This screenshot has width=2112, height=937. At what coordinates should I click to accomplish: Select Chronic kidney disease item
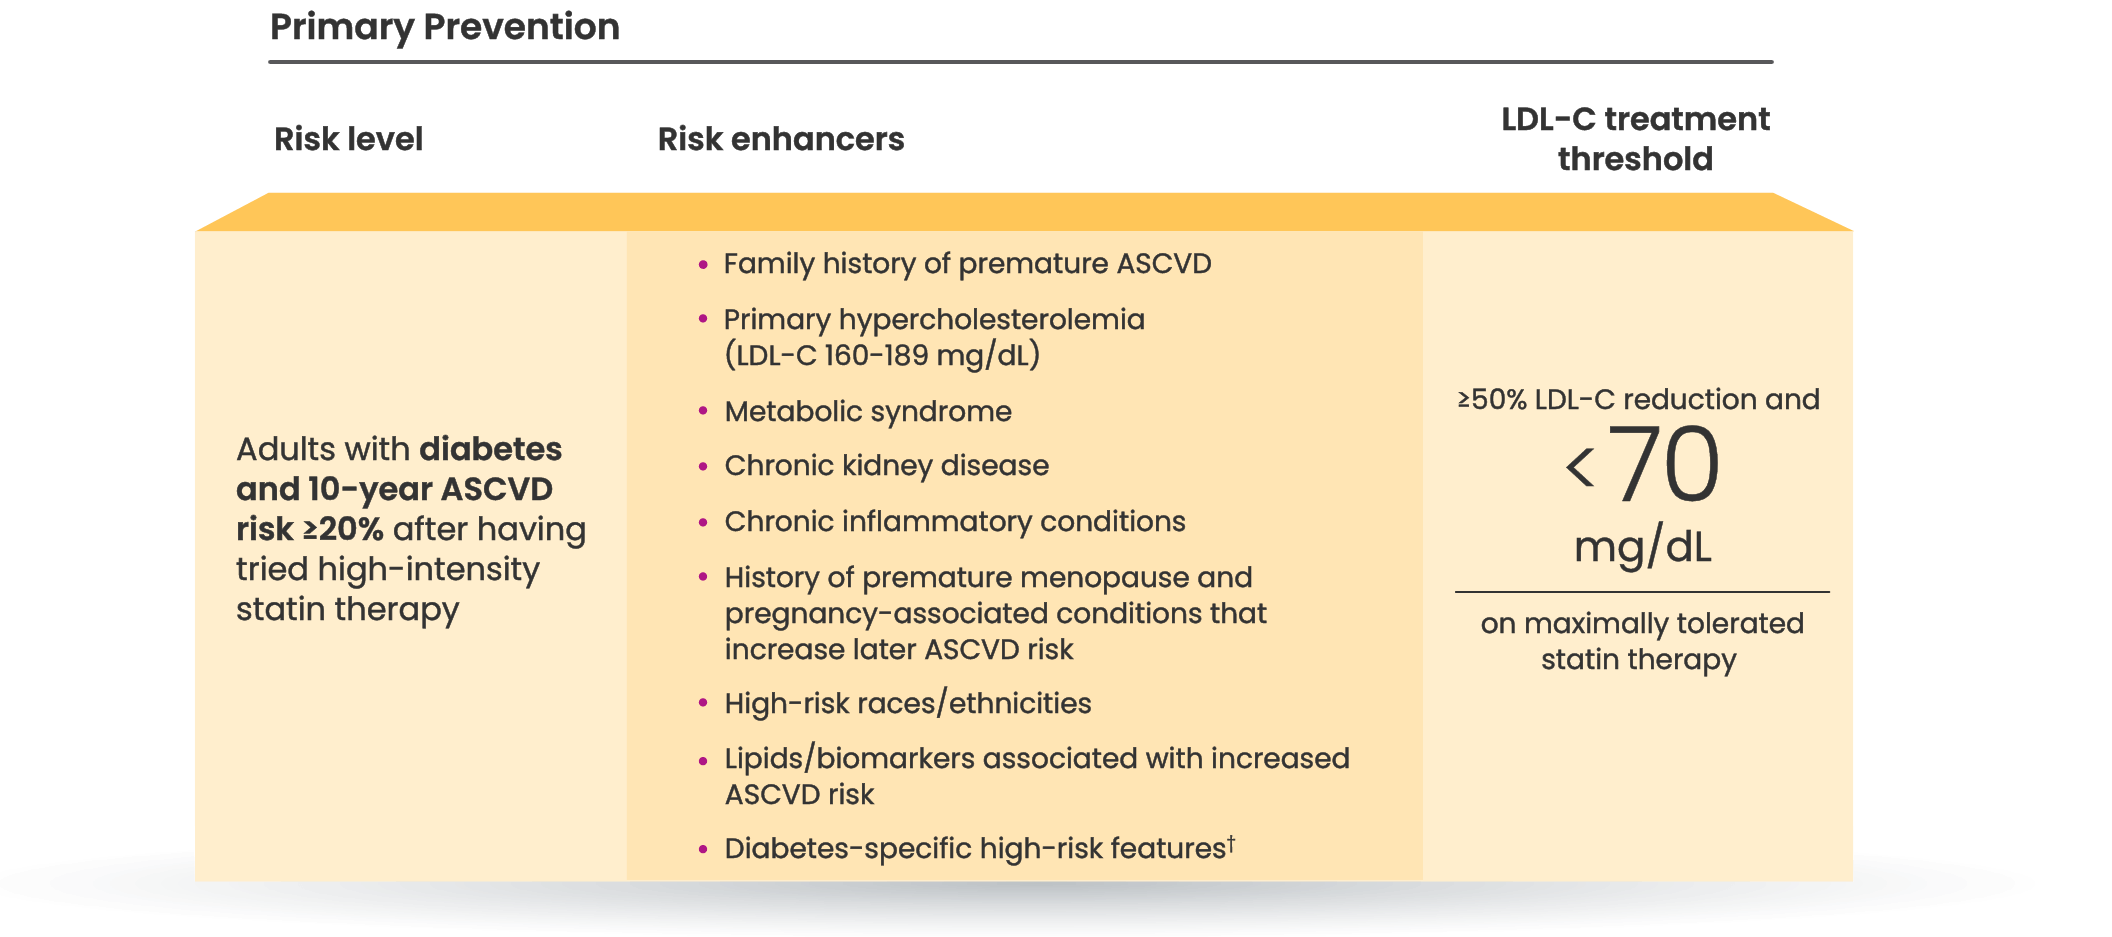pos(886,466)
